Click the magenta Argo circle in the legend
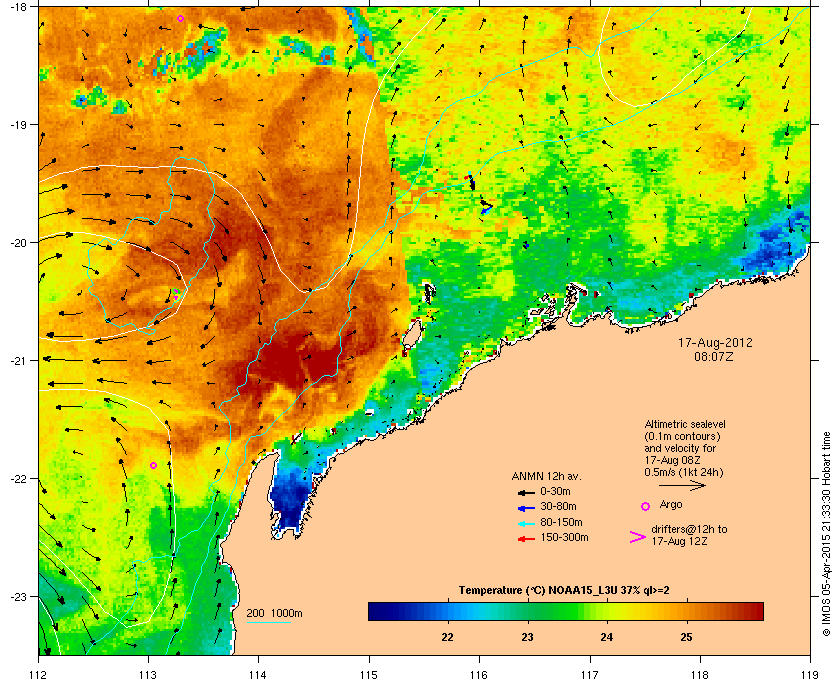840x680 pixels. tap(646, 506)
